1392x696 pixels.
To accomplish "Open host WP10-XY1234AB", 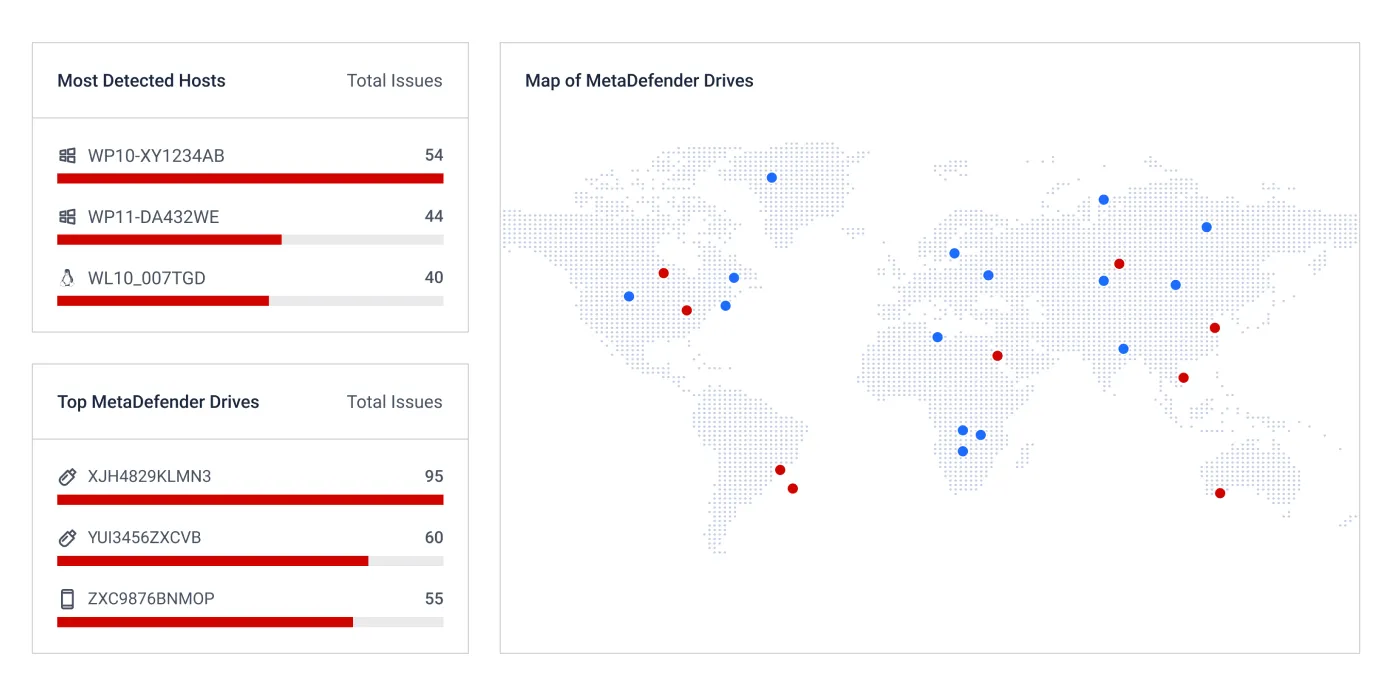I will (x=156, y=156).
